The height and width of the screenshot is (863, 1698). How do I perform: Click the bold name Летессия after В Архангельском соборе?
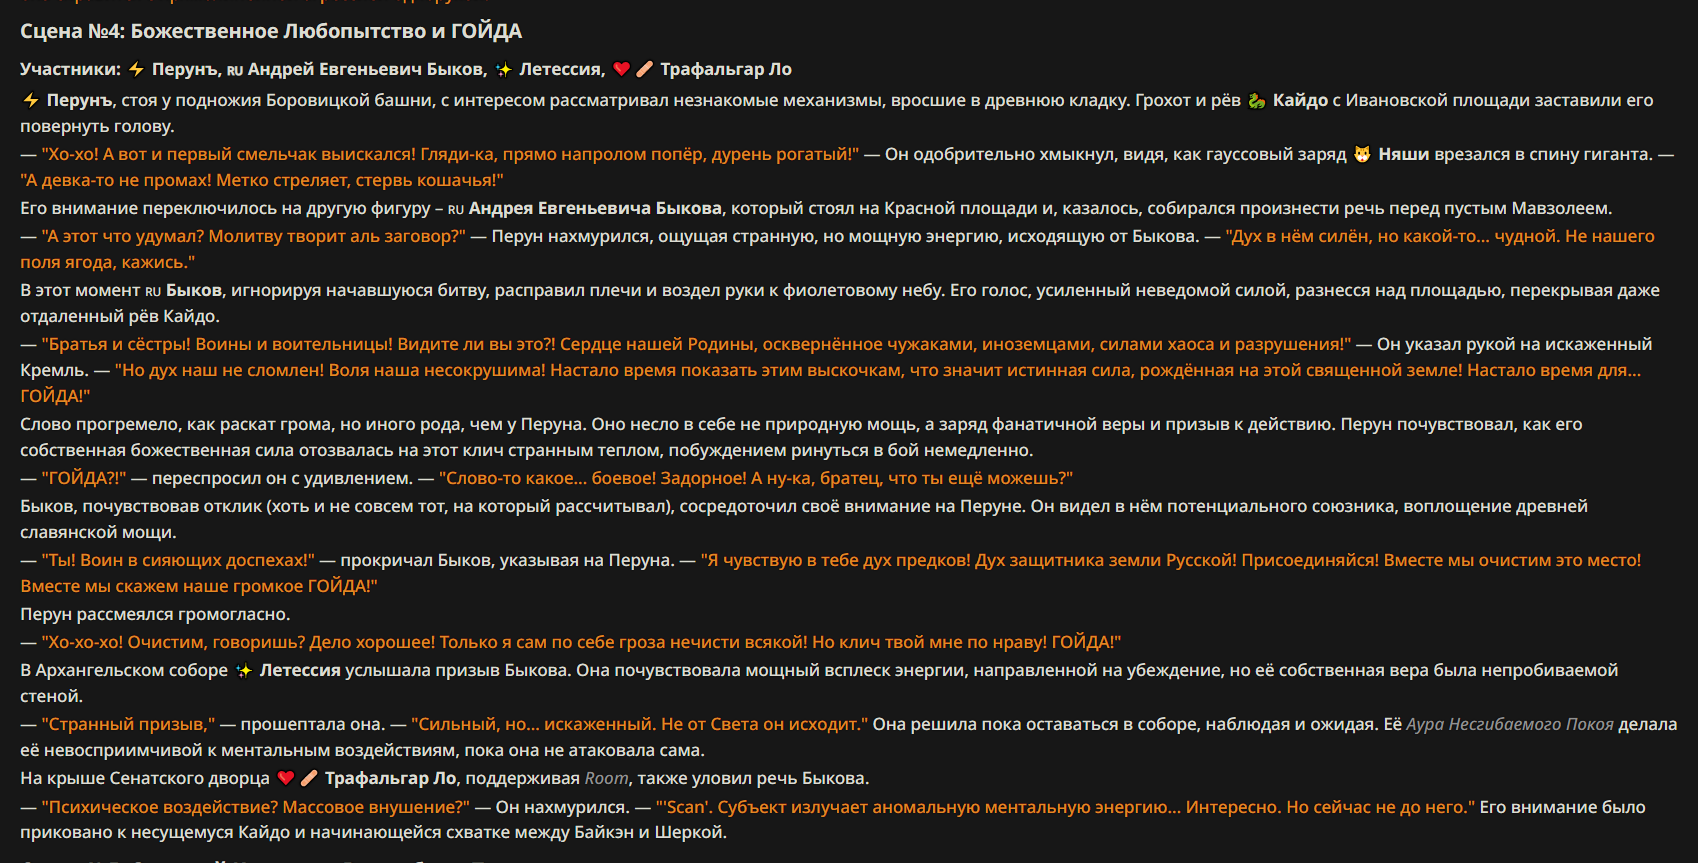300,670
